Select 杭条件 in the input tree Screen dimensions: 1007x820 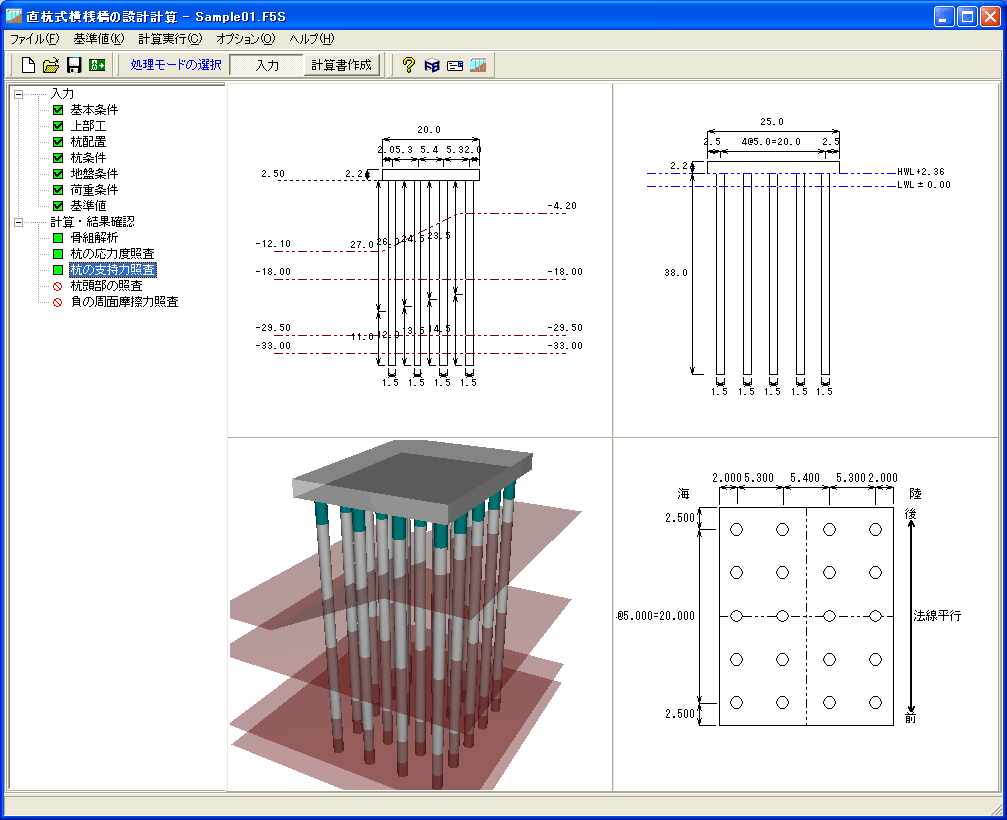coord(88,158)
